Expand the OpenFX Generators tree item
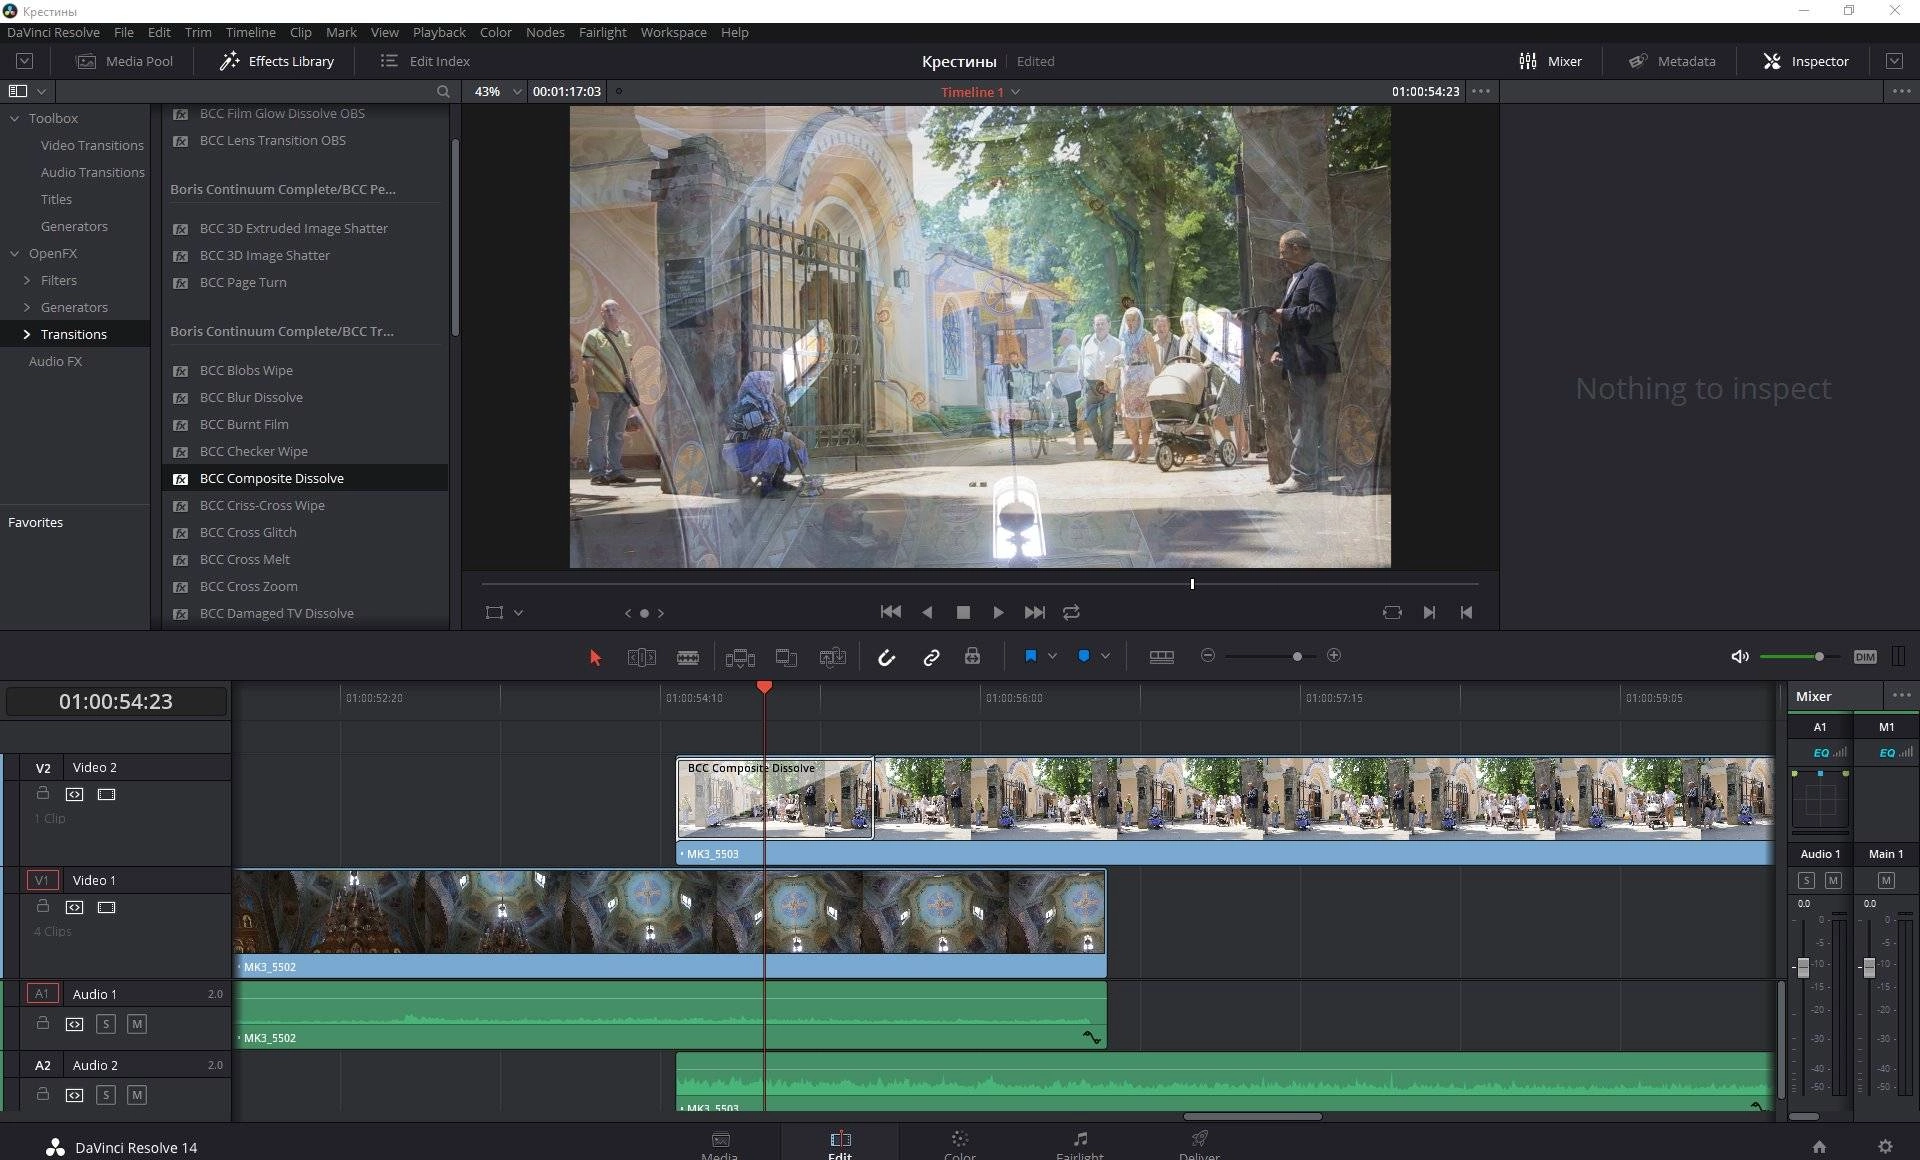This screenshot has height=1160, width=1920. (x=27, y=307)
